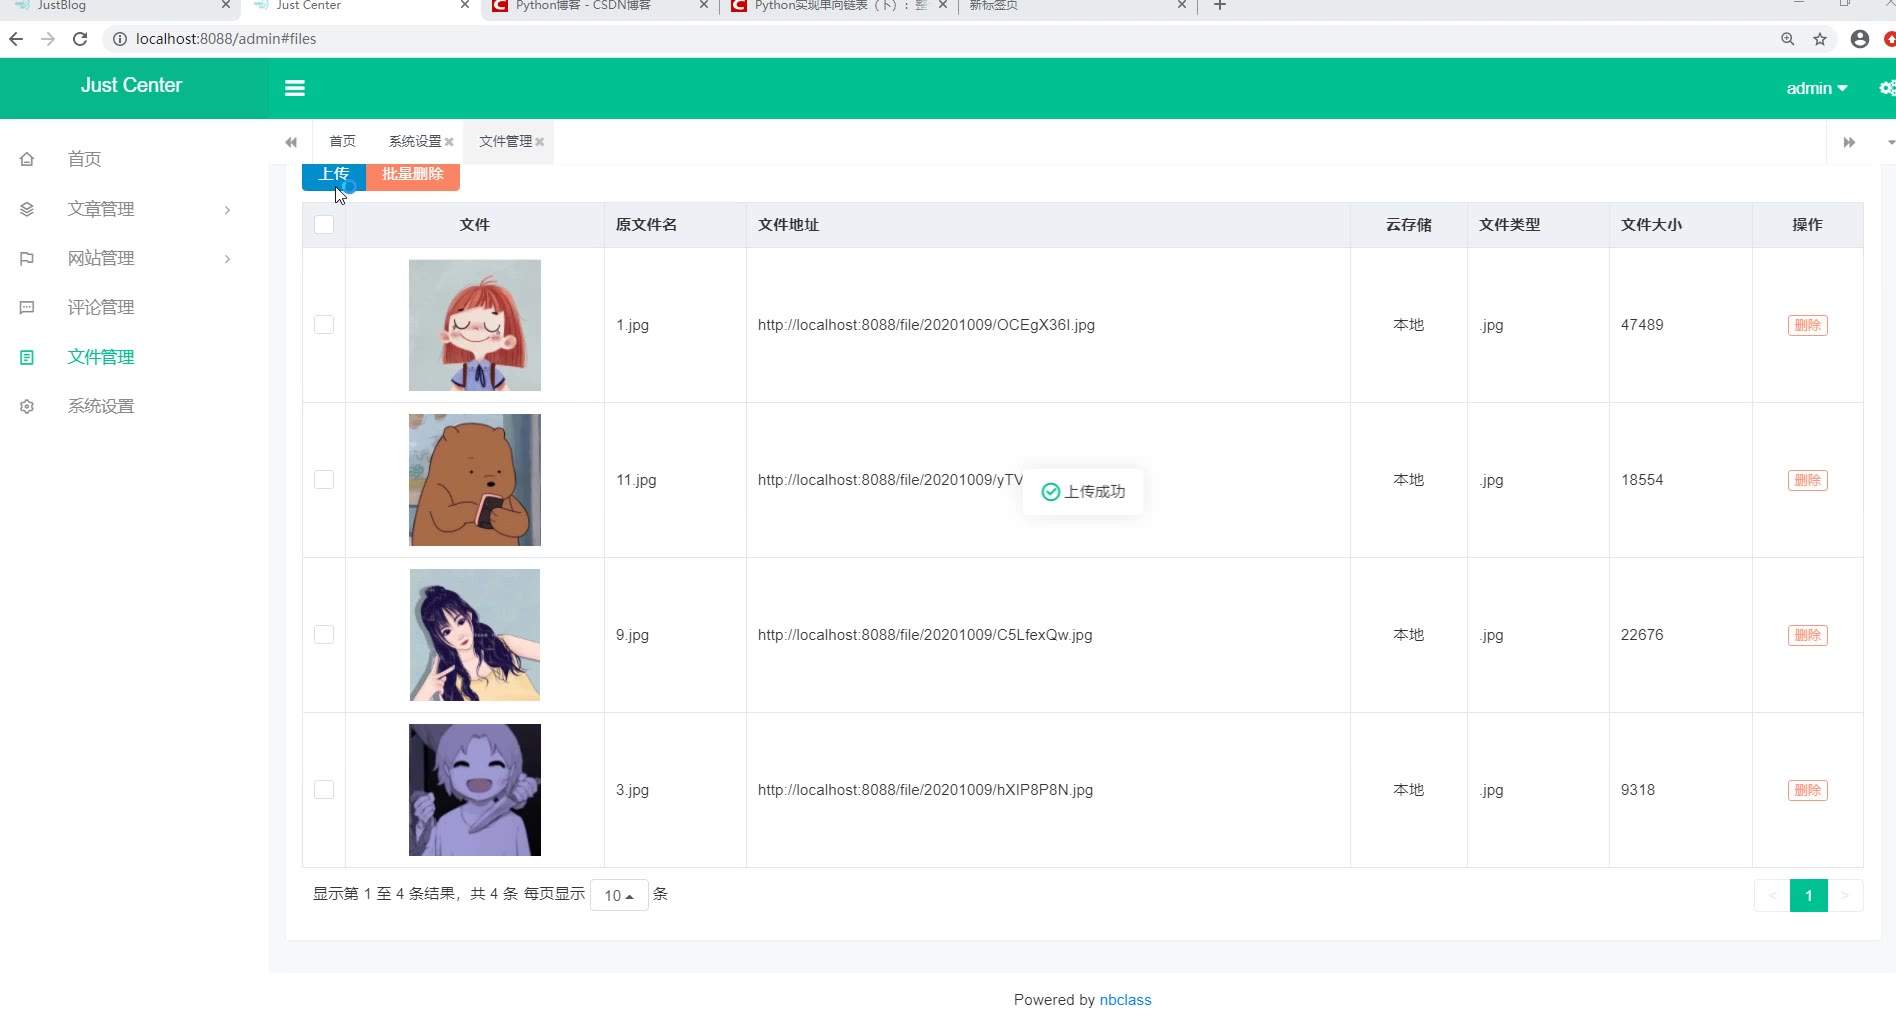Check the checkbox for 9.jpg row

coord(324,635)
